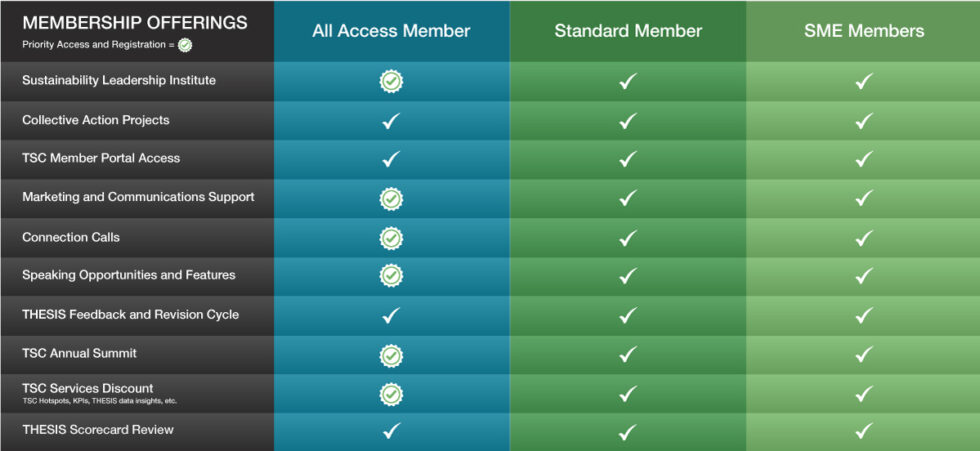Select the Standard Member column header

click(628, 31)
